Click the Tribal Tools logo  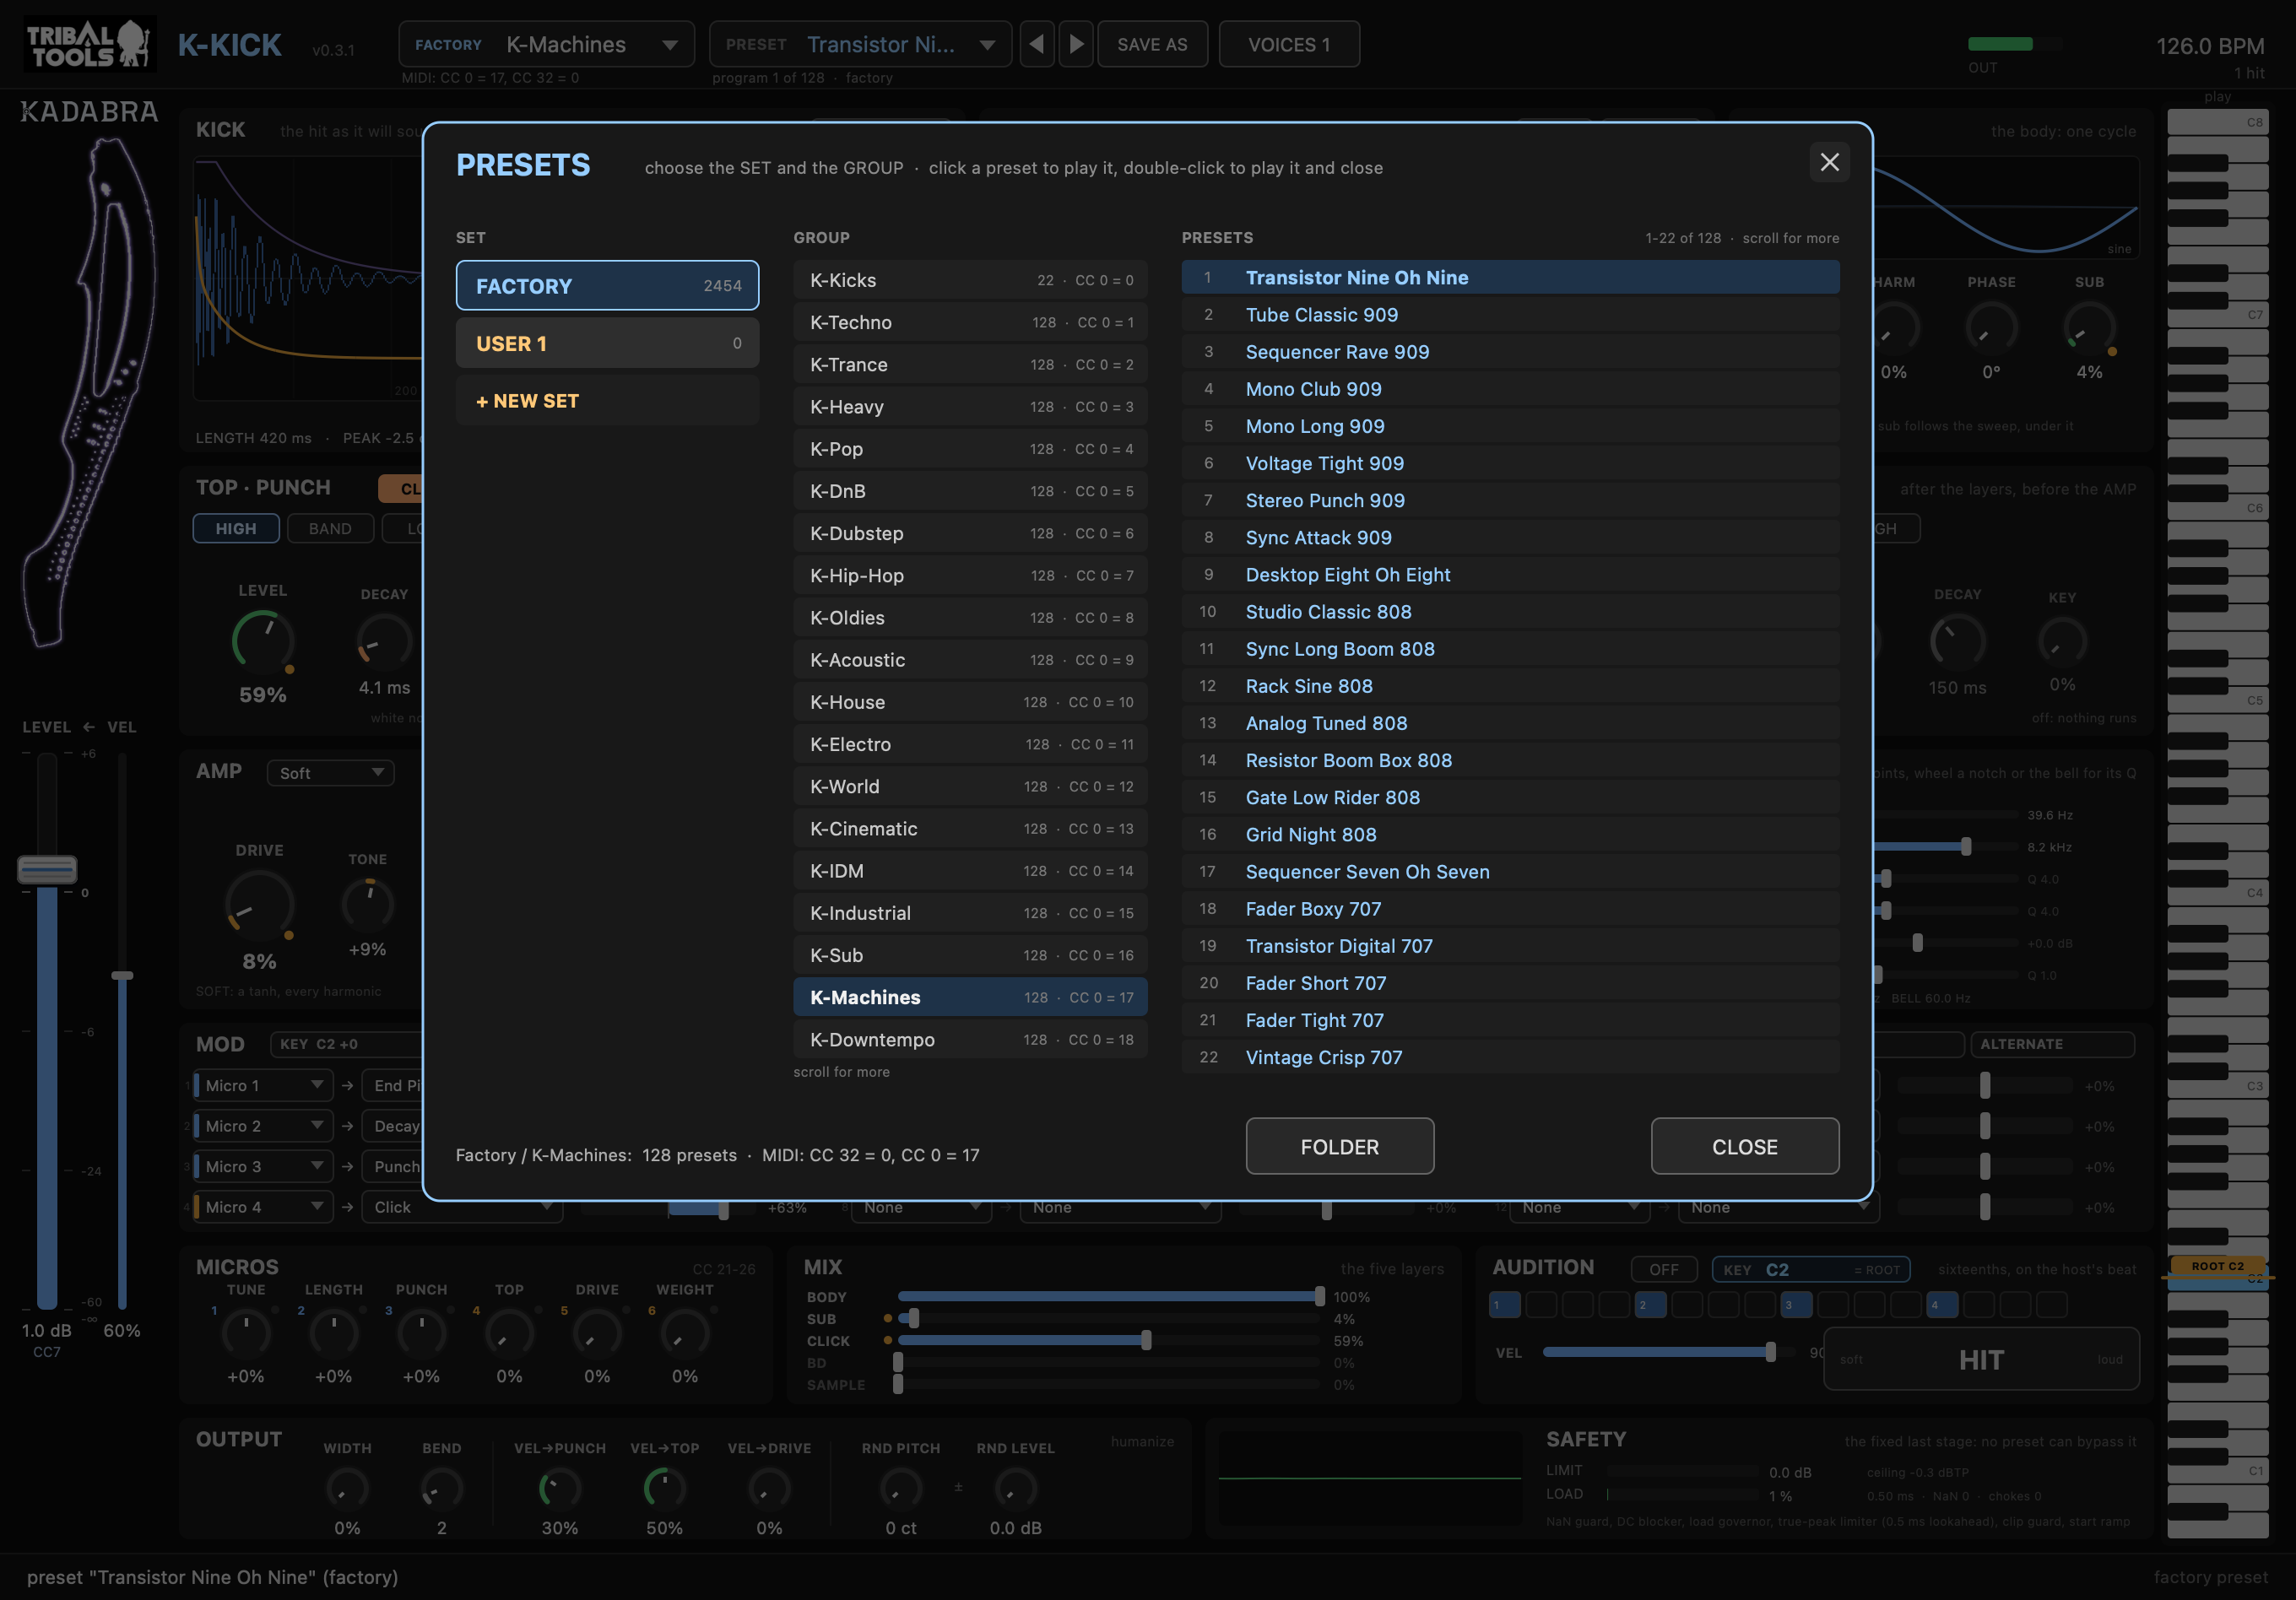click(x=89, y=44)
